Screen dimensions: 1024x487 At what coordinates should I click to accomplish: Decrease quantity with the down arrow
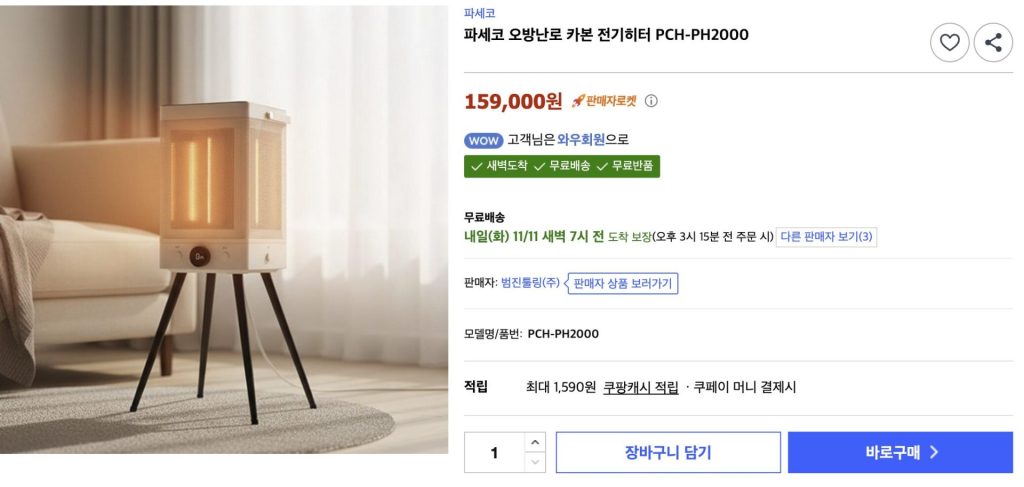(535, 462)
